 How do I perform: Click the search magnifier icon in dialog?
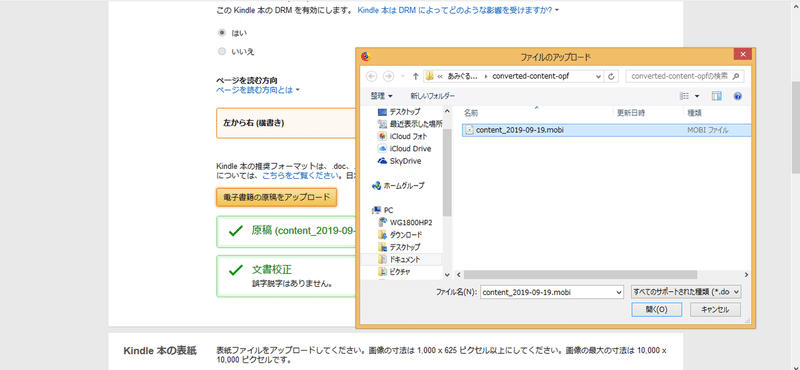point(735,77)
